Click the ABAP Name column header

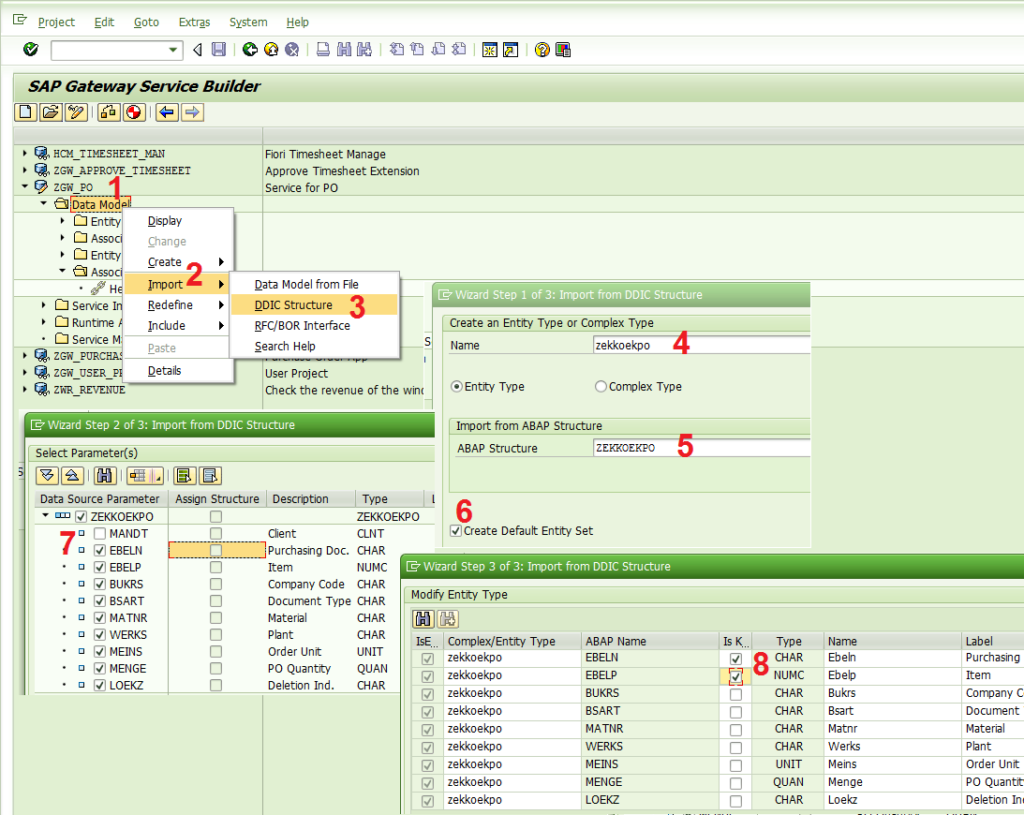click(649, 641)
